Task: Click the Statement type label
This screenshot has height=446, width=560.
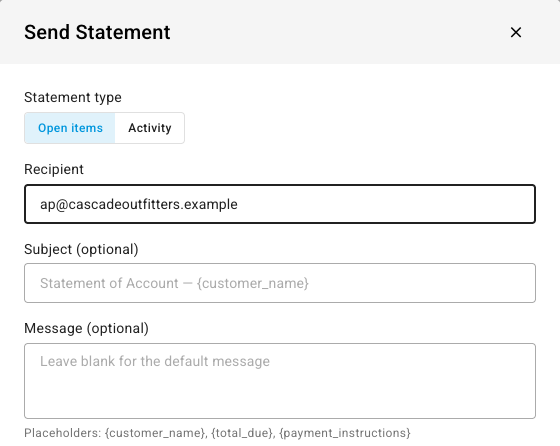Action: [73, 97]
